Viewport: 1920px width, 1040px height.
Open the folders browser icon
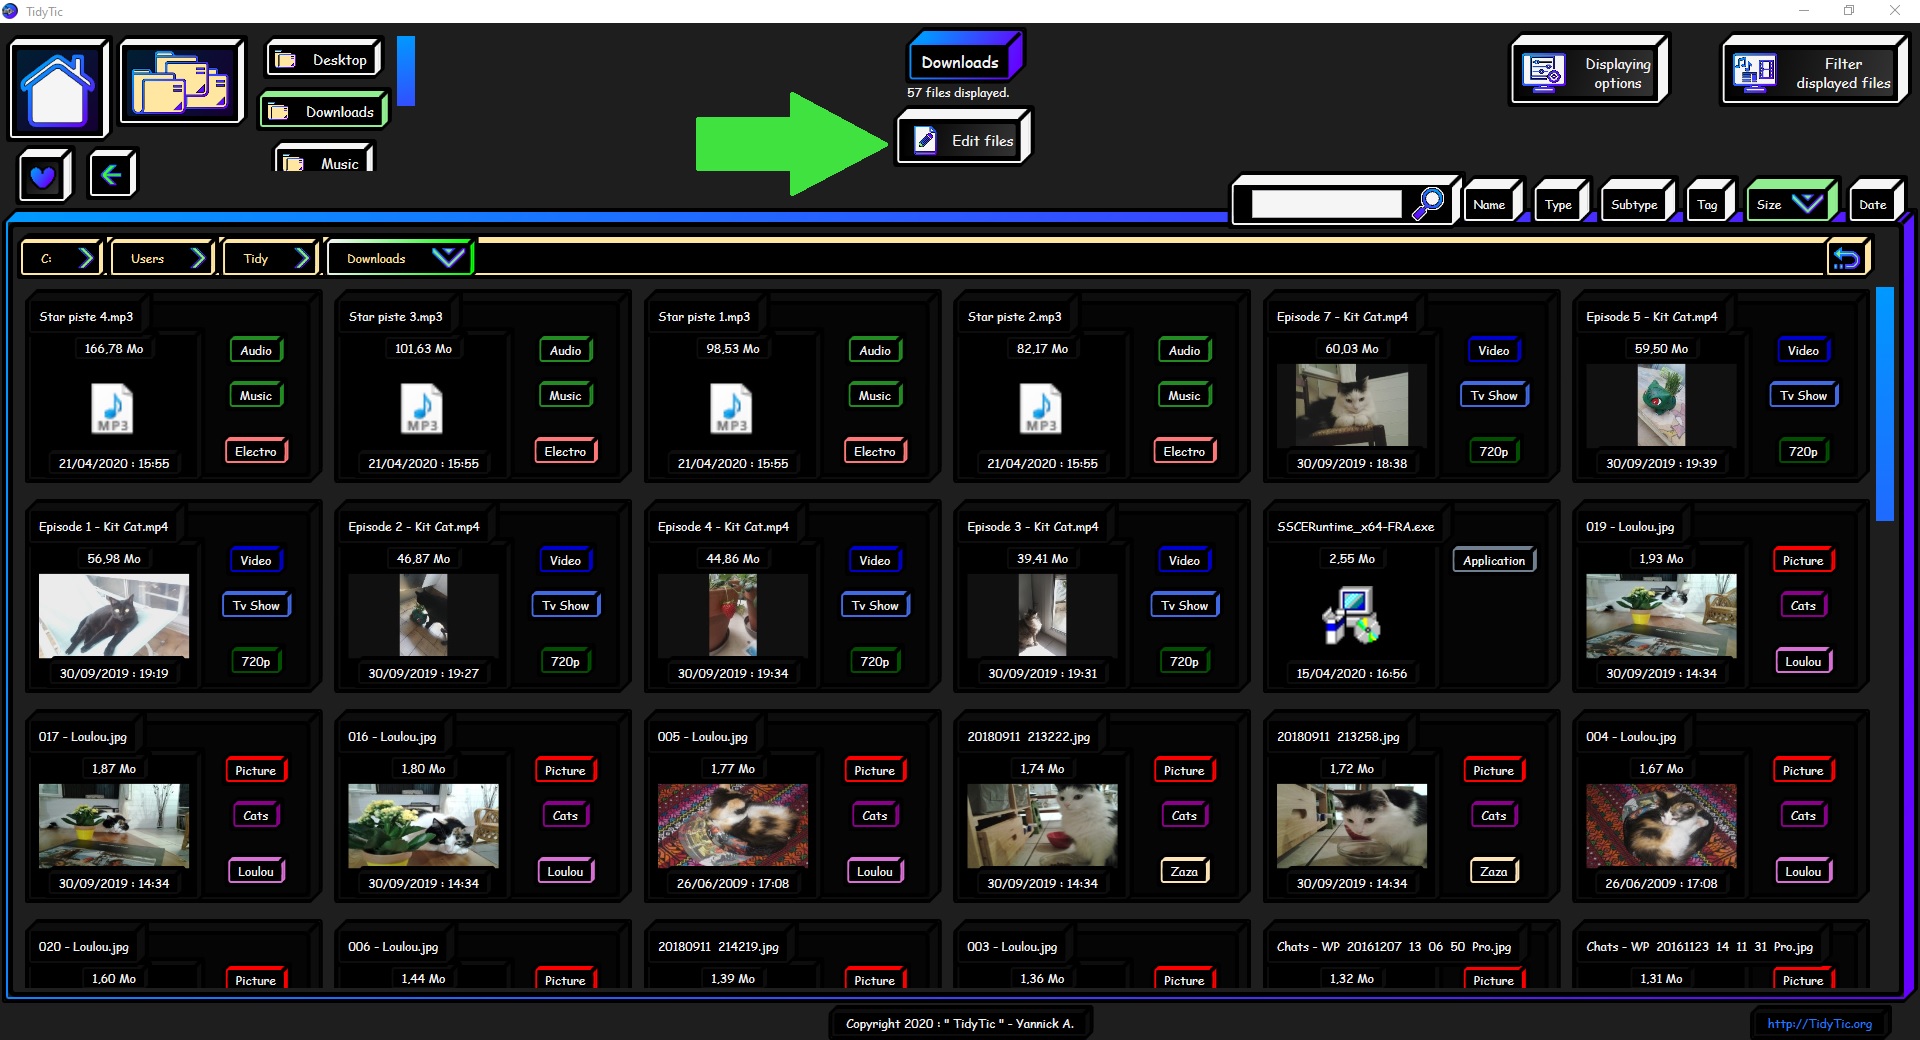[x=181, y=82]
